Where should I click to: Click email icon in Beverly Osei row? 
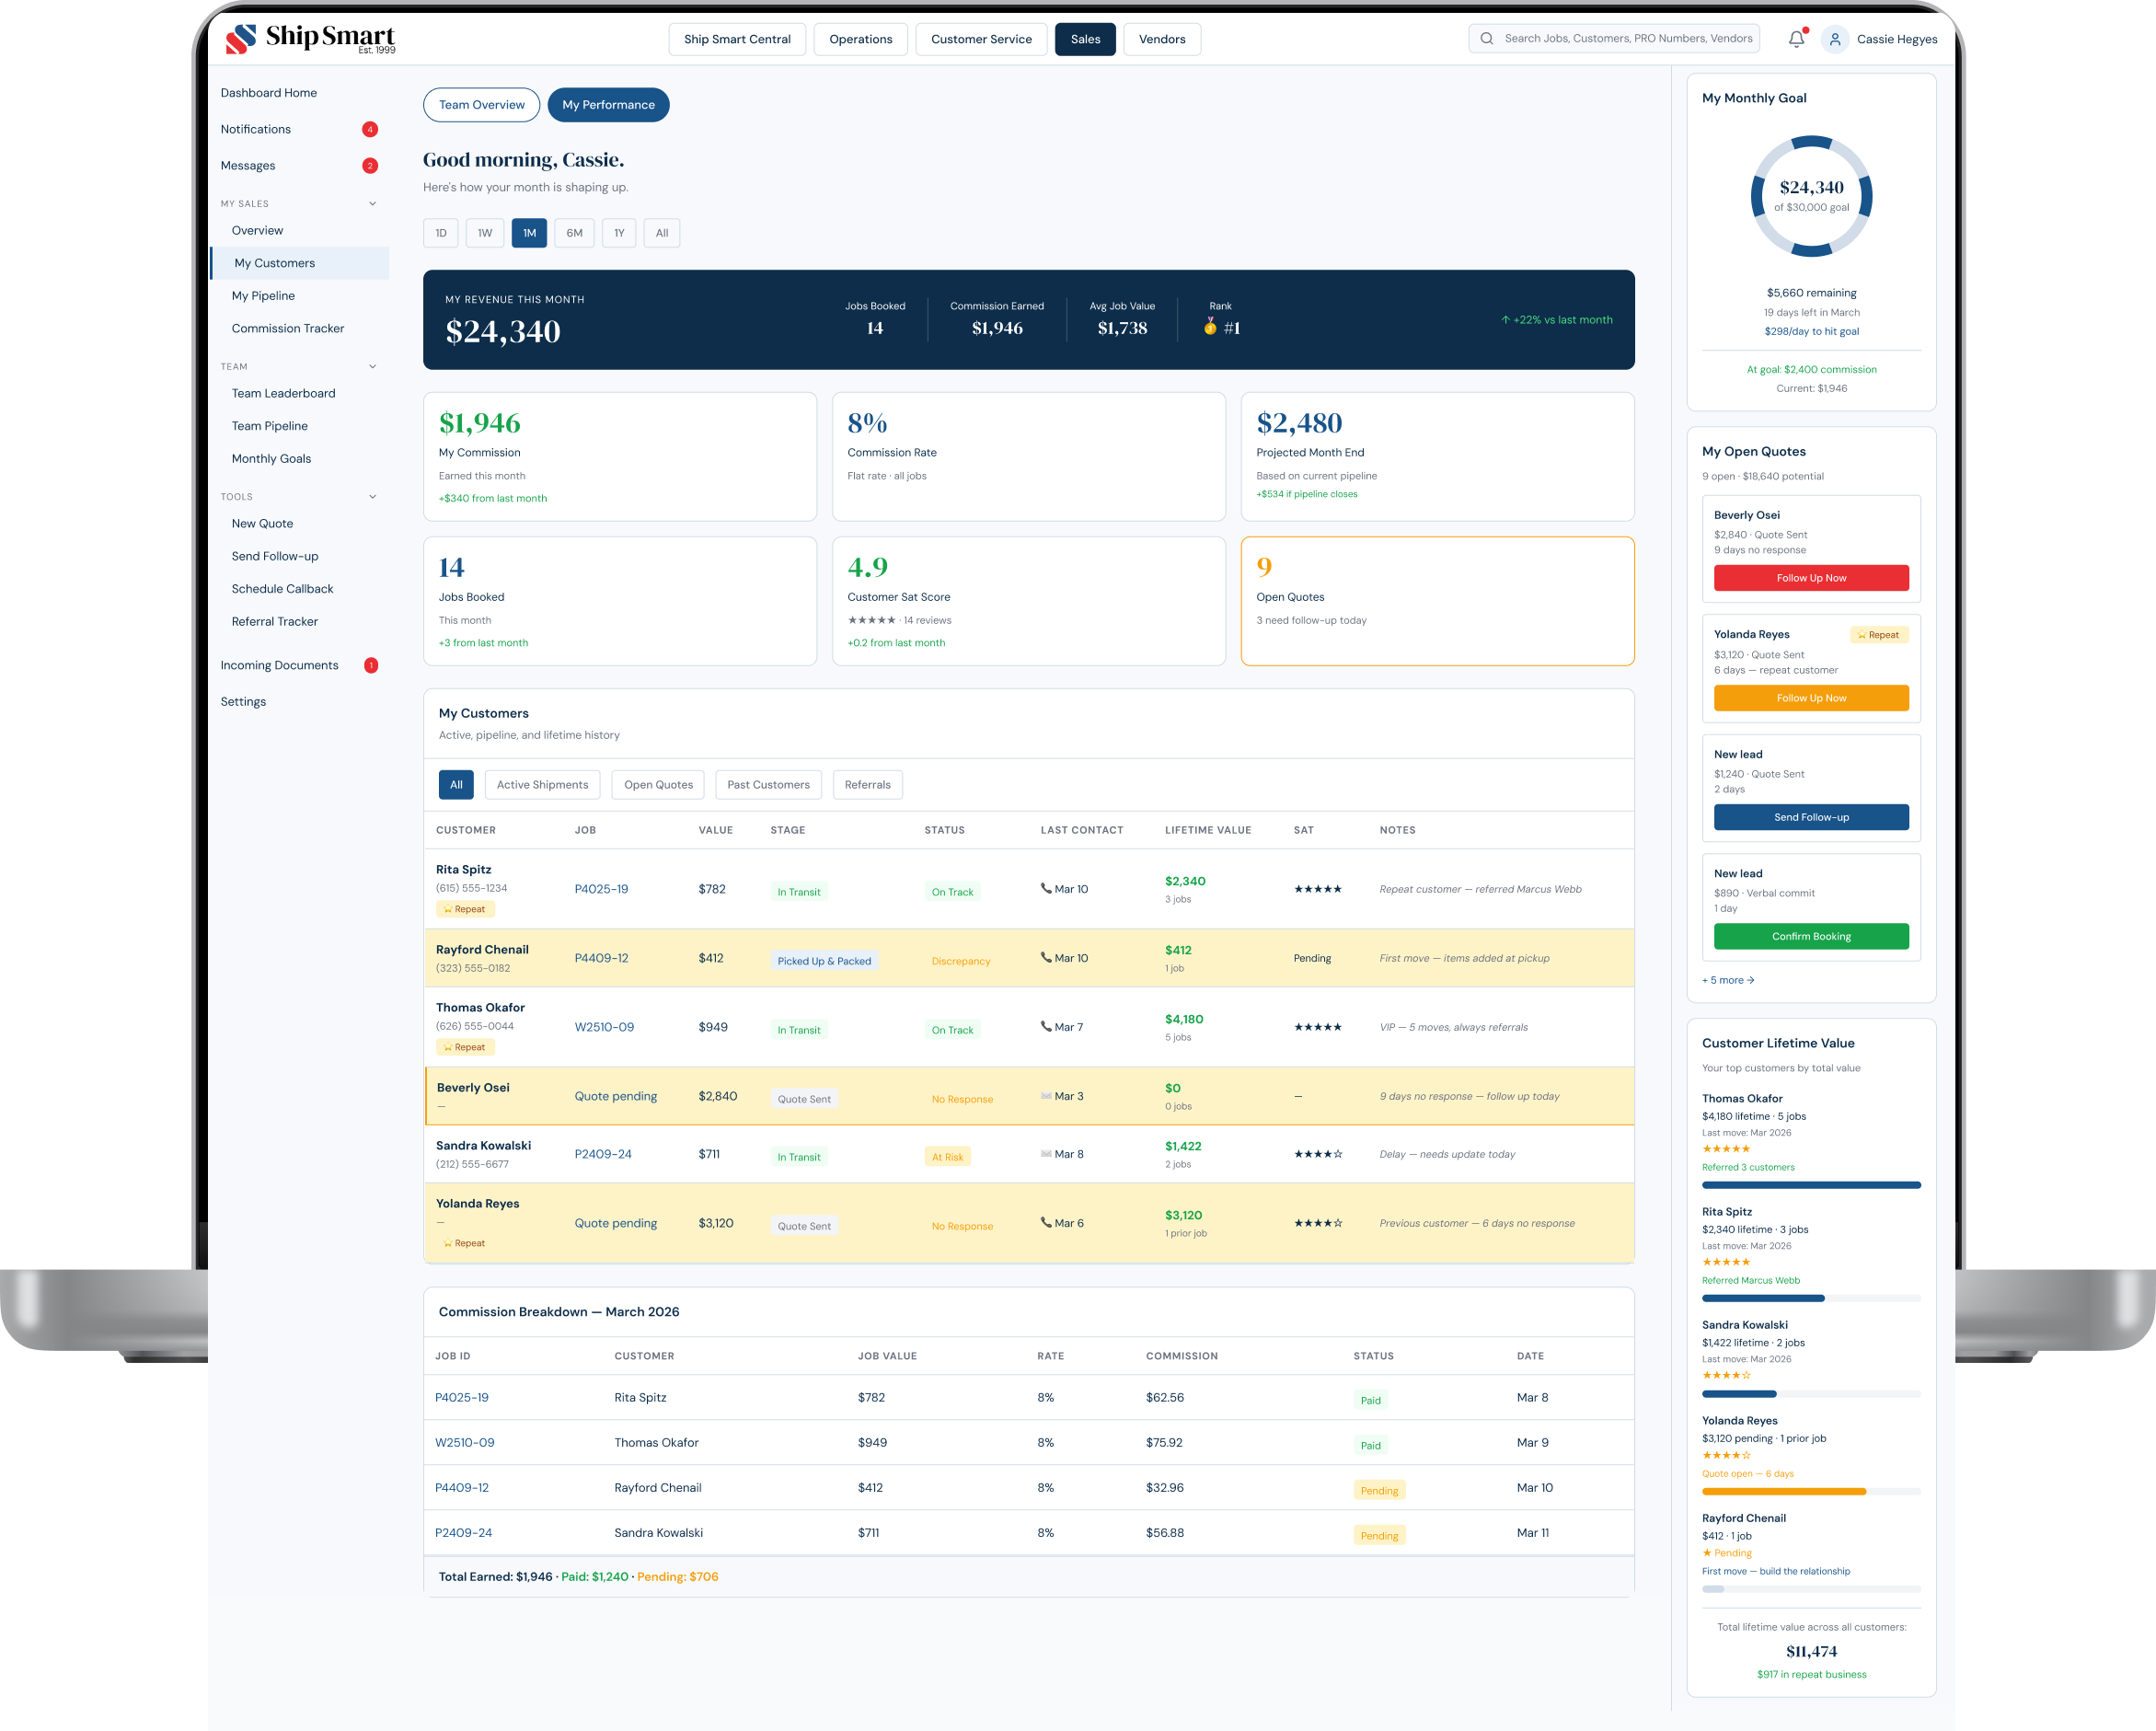(1046, 1096)
